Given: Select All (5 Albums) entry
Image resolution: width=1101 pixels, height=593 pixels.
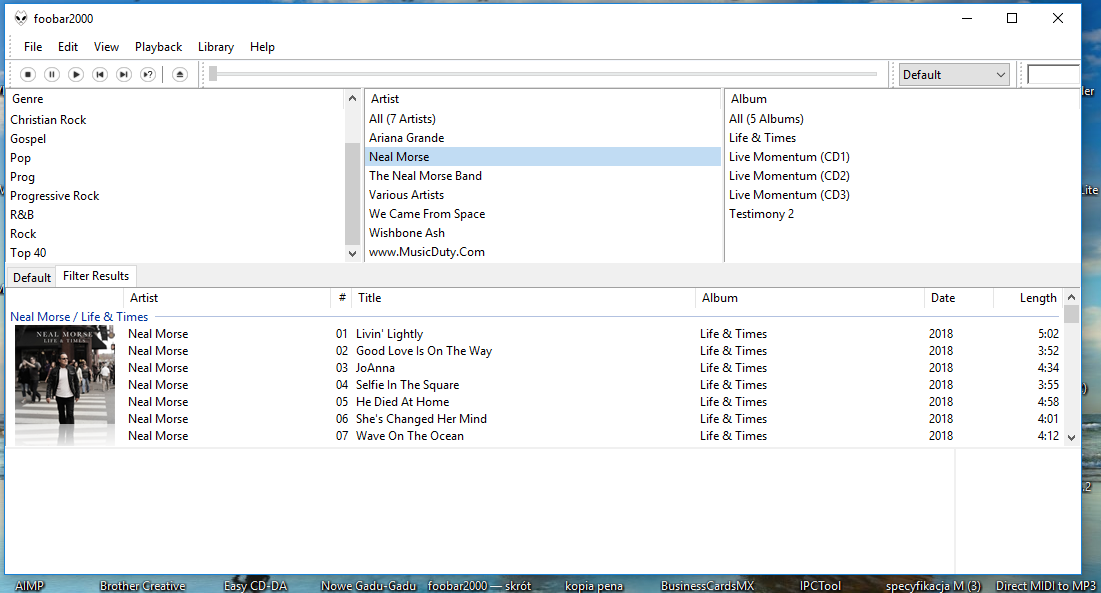Looking at the screenshot, I should click(x=902, y=119).
